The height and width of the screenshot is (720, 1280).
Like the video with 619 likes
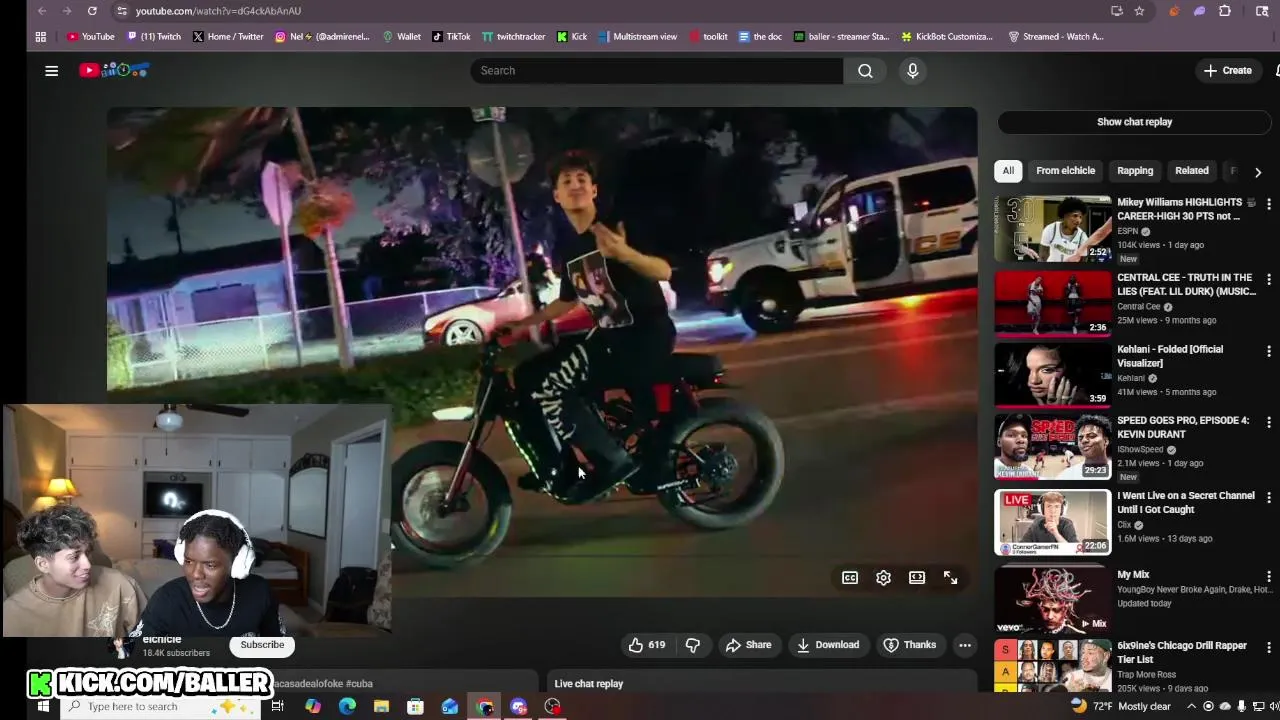646,645
